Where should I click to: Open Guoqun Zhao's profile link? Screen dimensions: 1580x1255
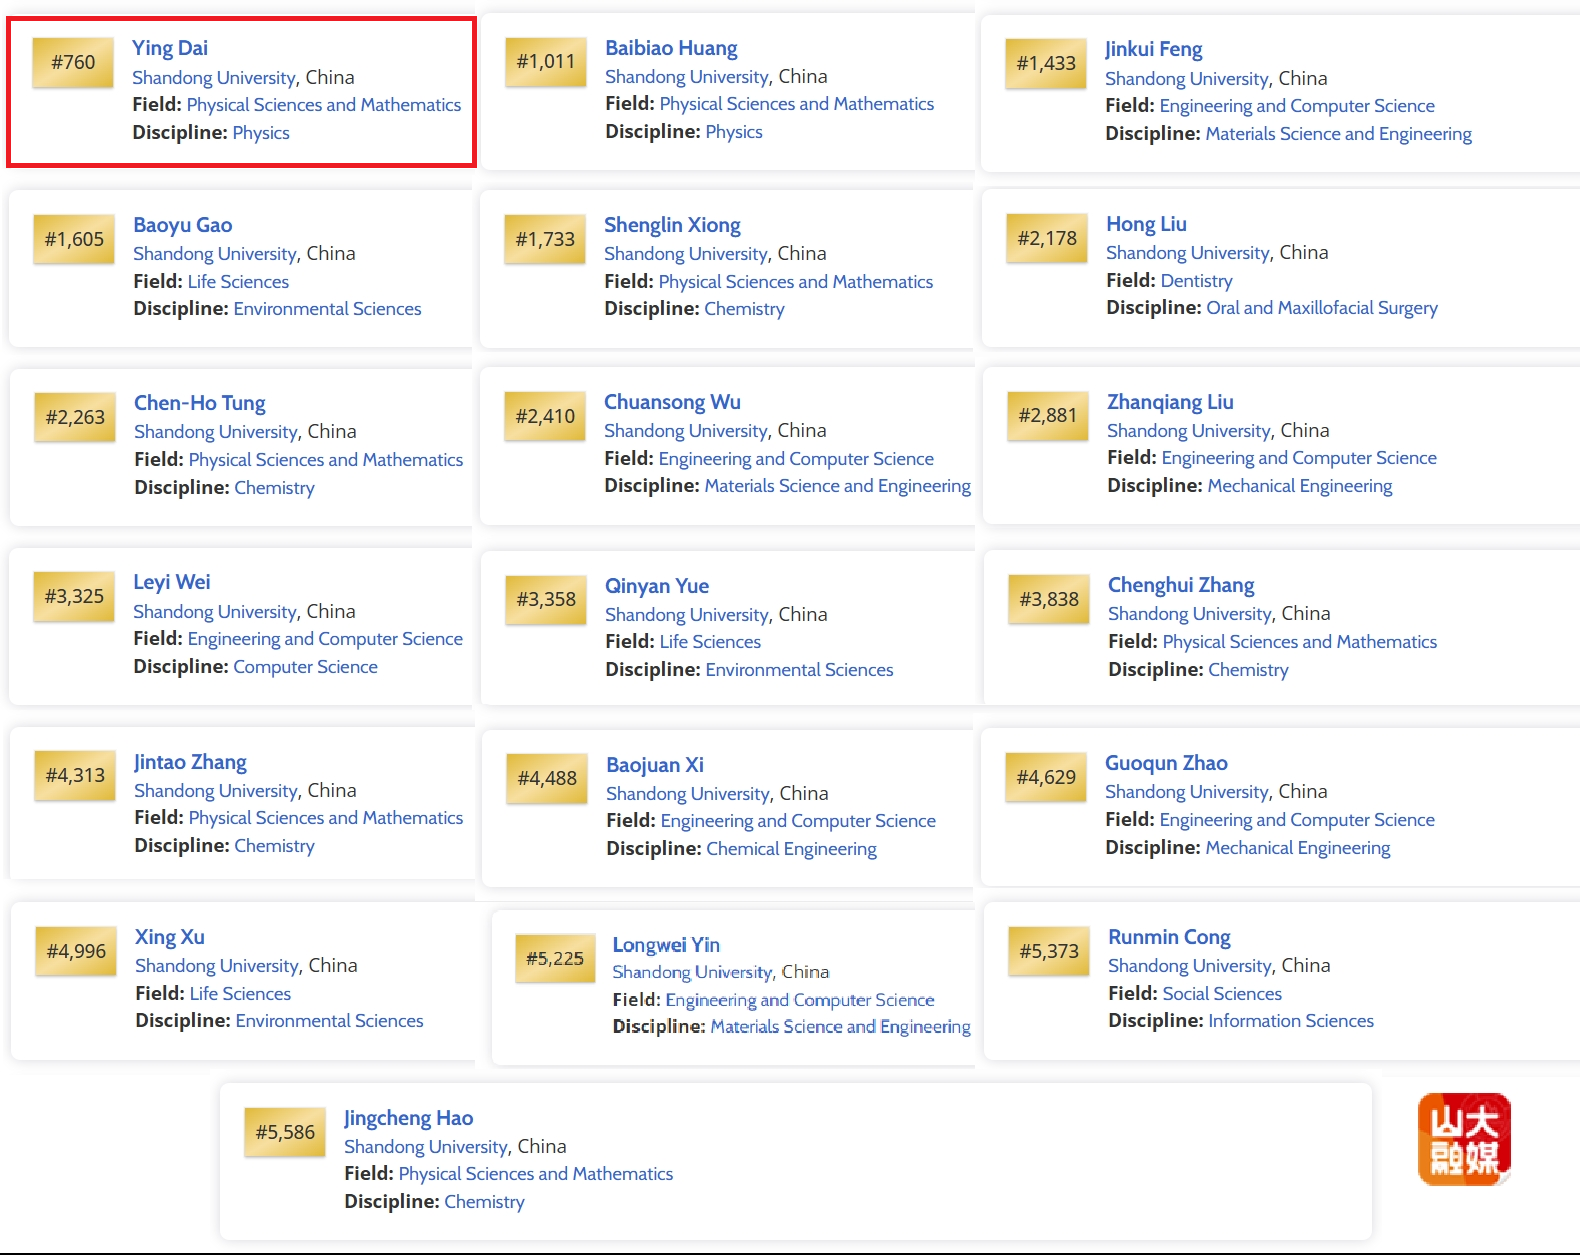point(1166,763)
